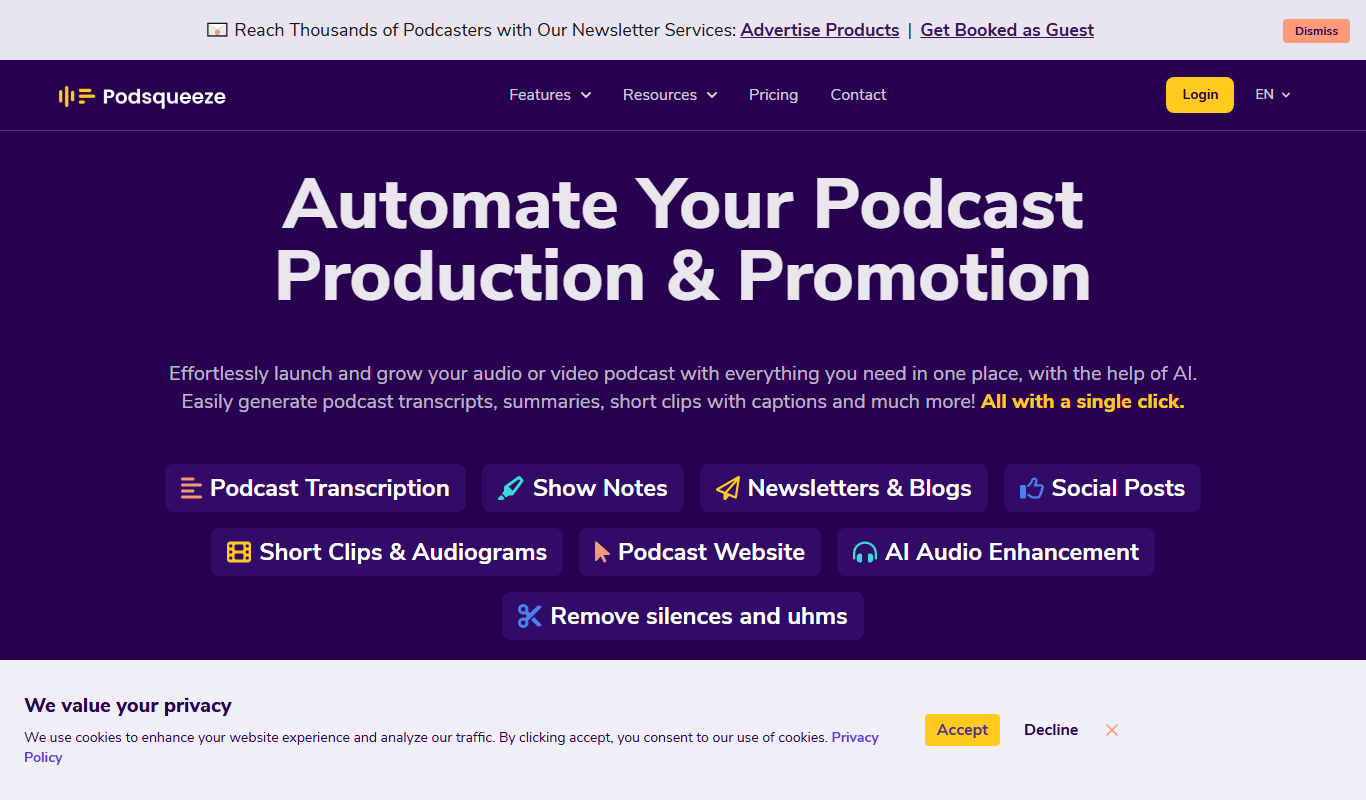Select the Newsletters & Blogs feature label
Screen dimensions: 1366x800
[860, 488]
